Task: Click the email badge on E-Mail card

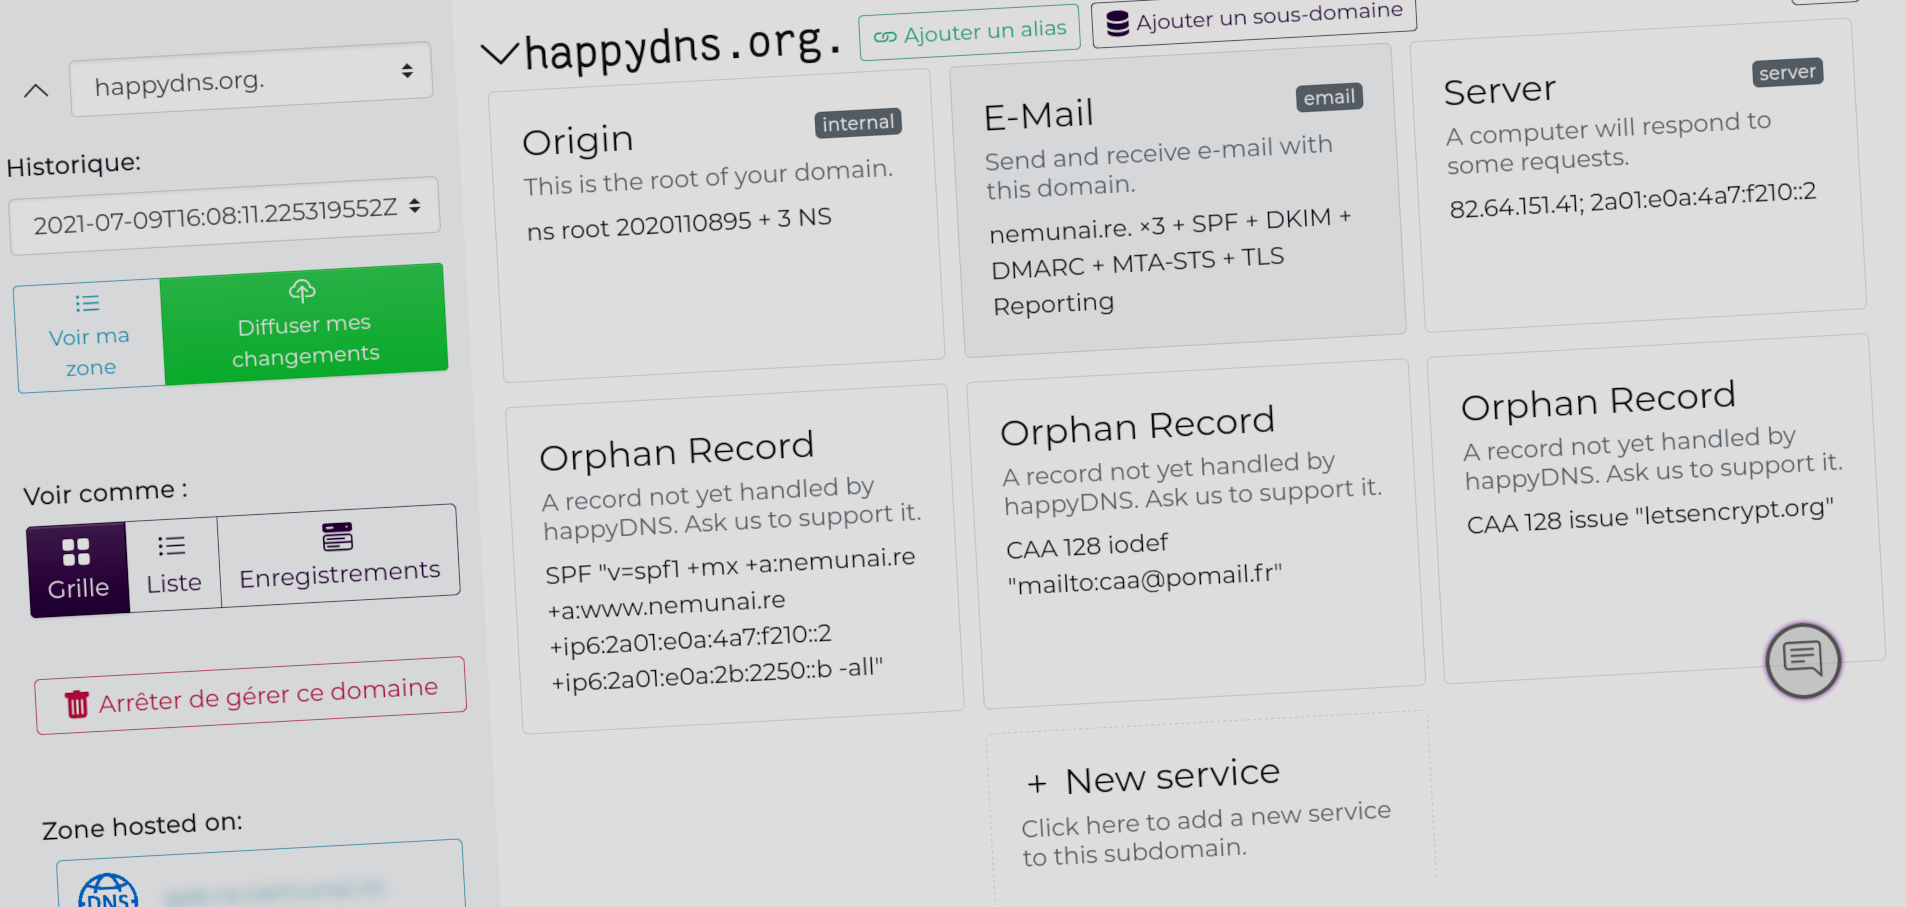Action: [1329, 97]
